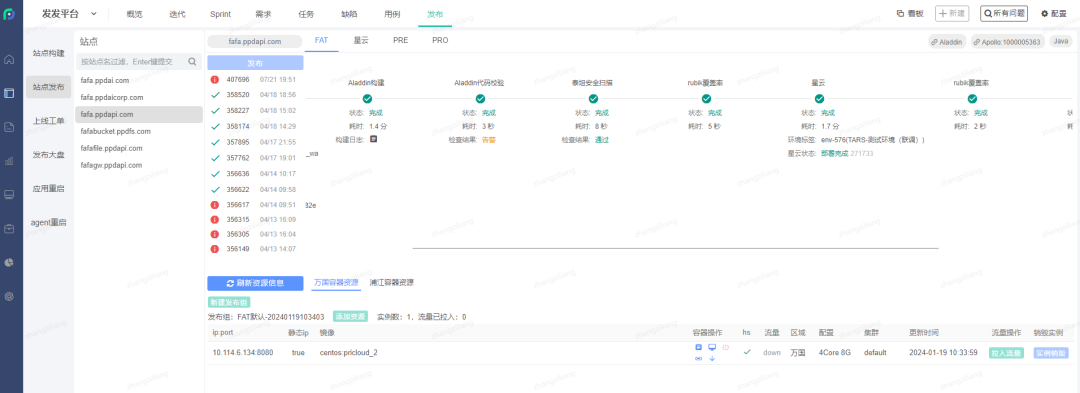Image resolution: width=1080 pixels, height=393 pixels.
Task: Click 刷新资源信息 button
Action: pos(255,283)
